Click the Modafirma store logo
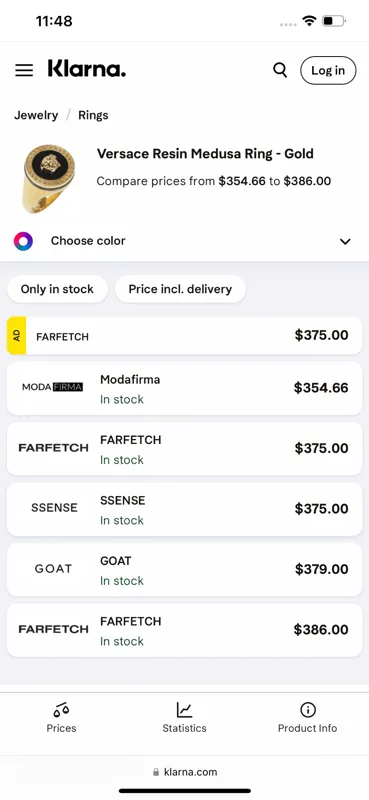Image resolution: width=369 pixels, height=800 pixels. click(53, 387)
